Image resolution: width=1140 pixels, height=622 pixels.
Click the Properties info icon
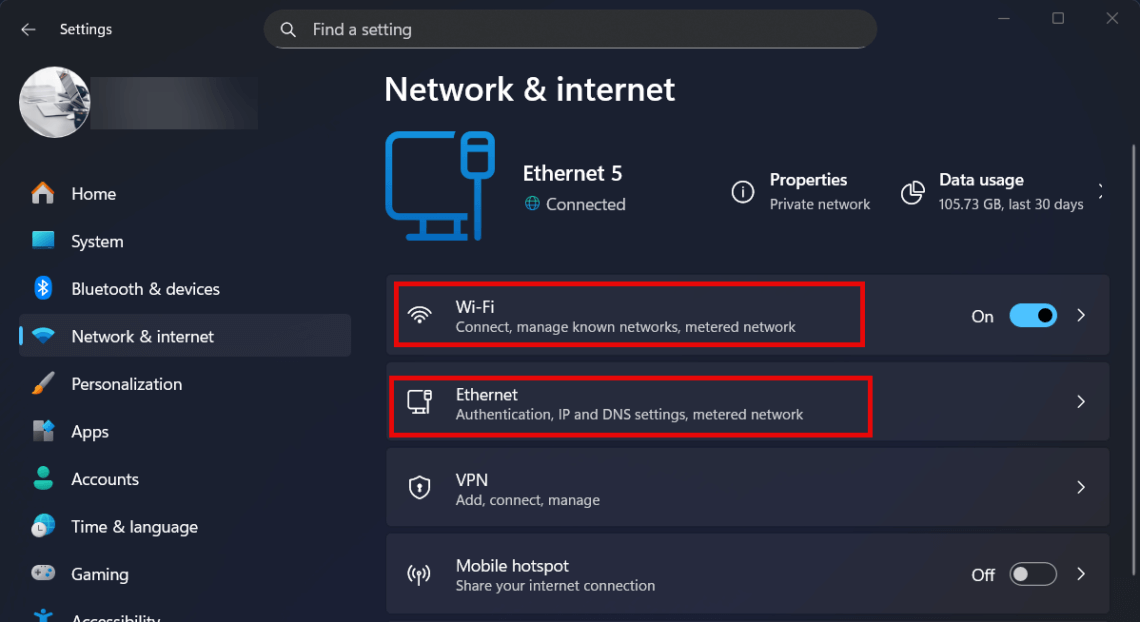coord(742,192)
